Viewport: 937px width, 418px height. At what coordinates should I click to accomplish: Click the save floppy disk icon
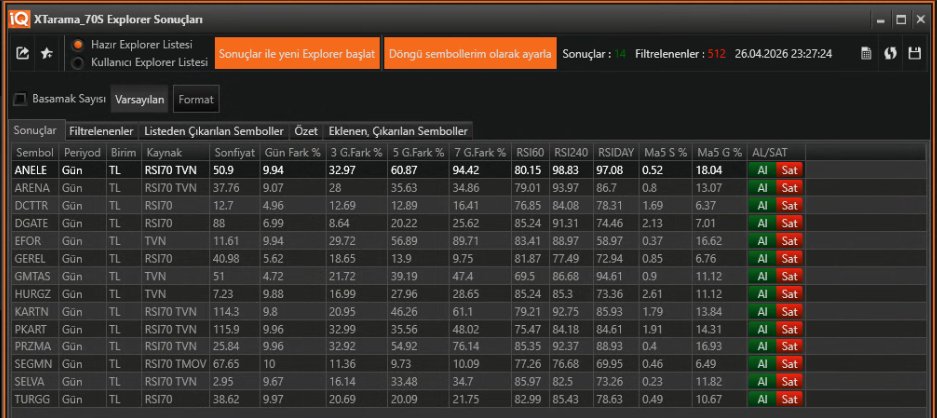tap(914, 53)
